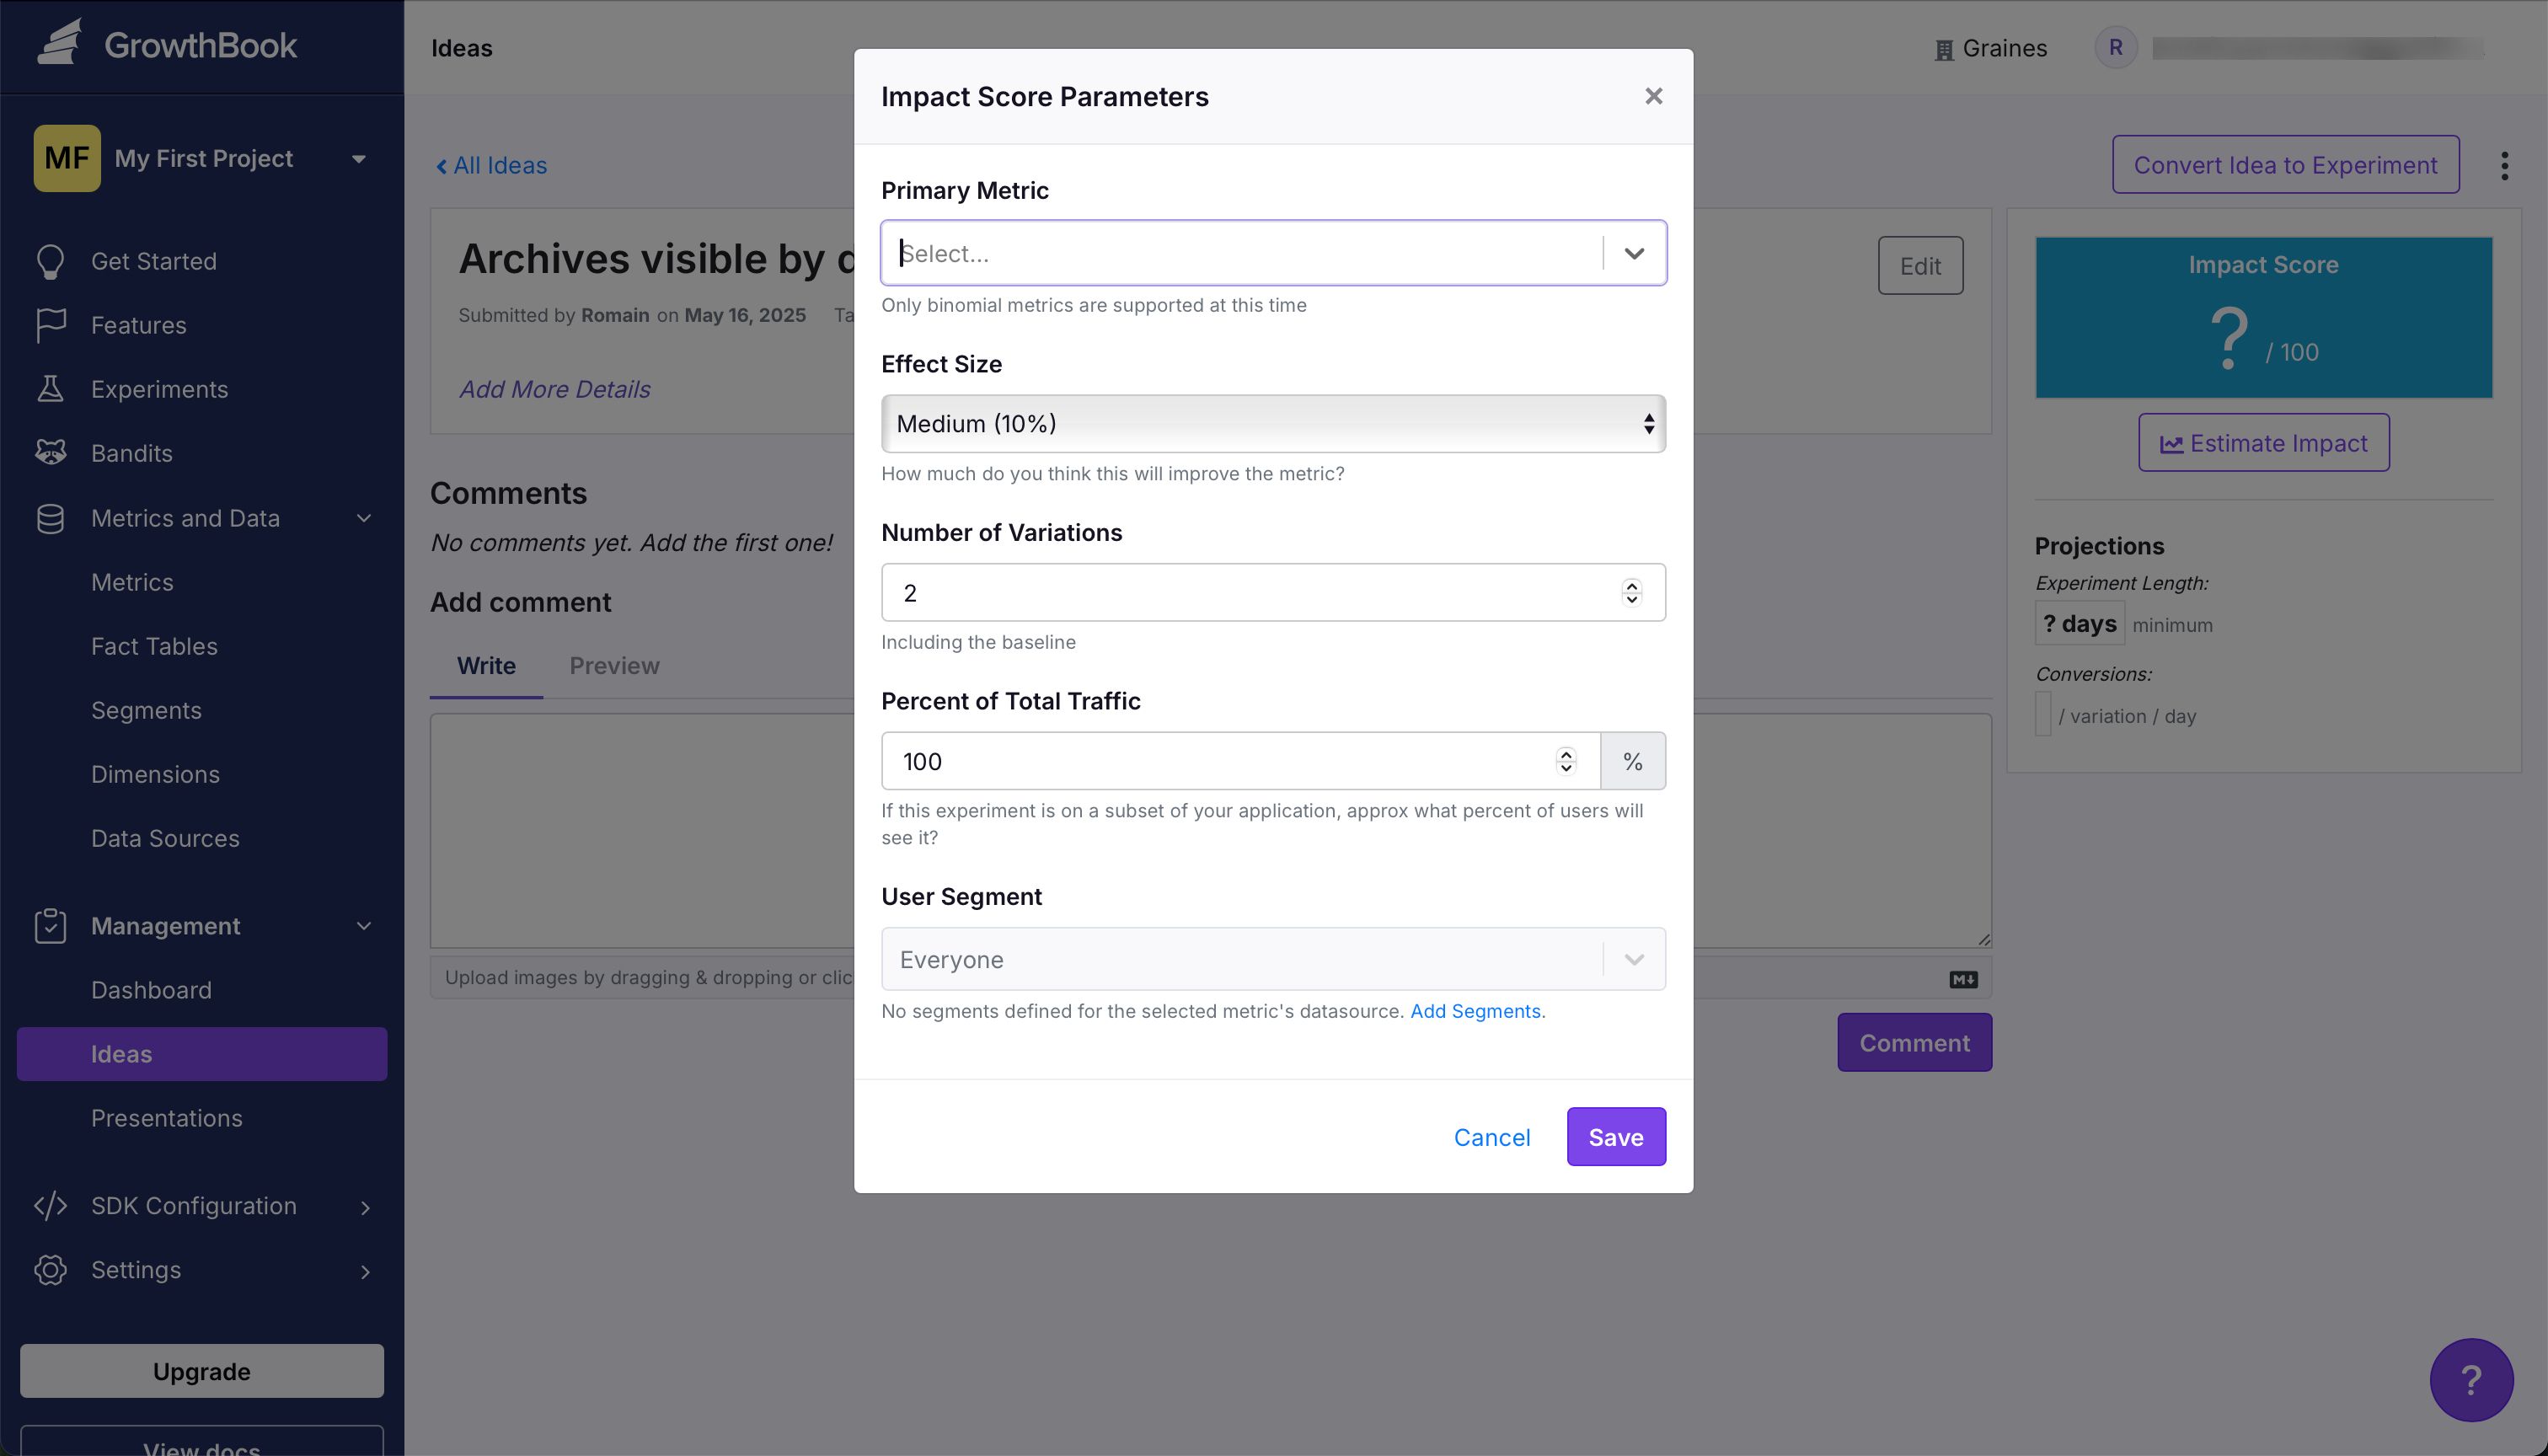Click the Upgrade button
This screenshot has width=2548, height=1456.
[x=202, y=1371]
